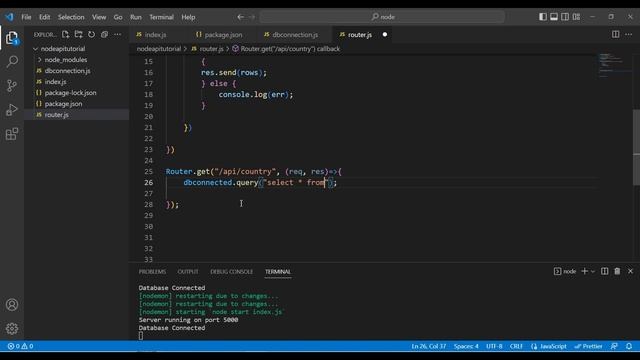Customize editor layout
Image resolution: width=640 pixels, height=360 pixels.
(x=576, y=17)
